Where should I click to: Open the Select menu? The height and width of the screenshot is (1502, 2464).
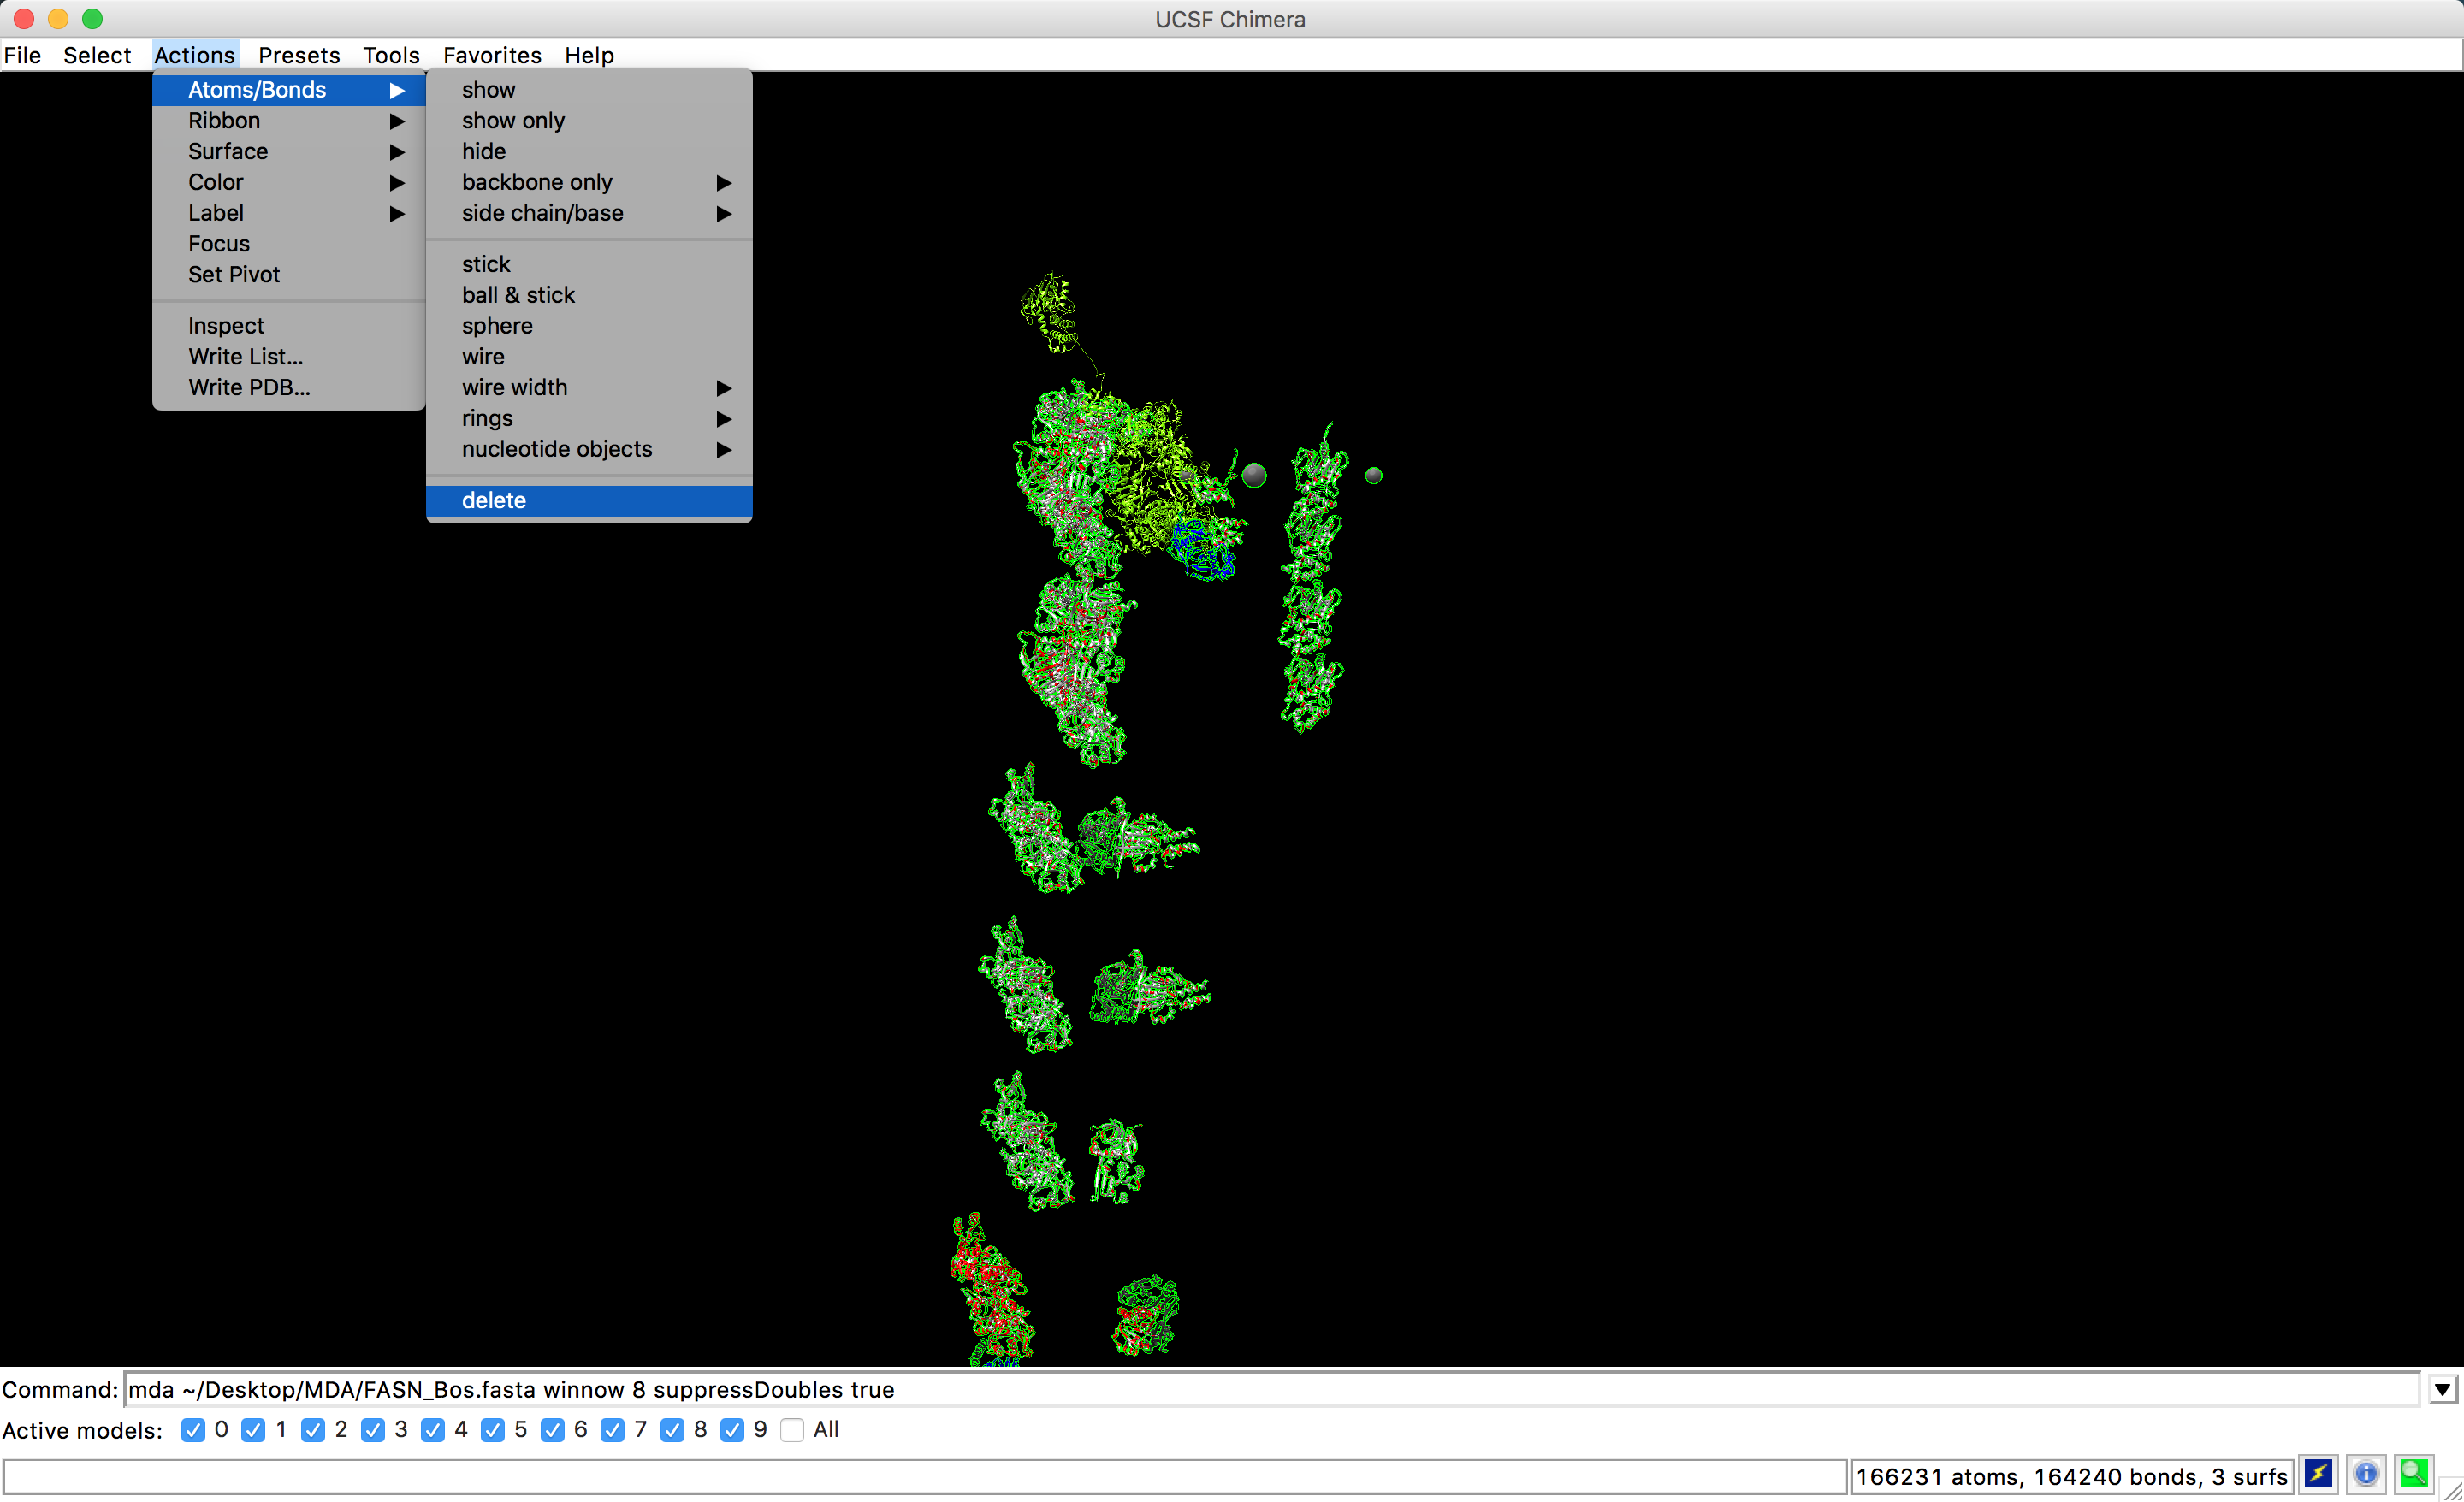pos(97,55)
